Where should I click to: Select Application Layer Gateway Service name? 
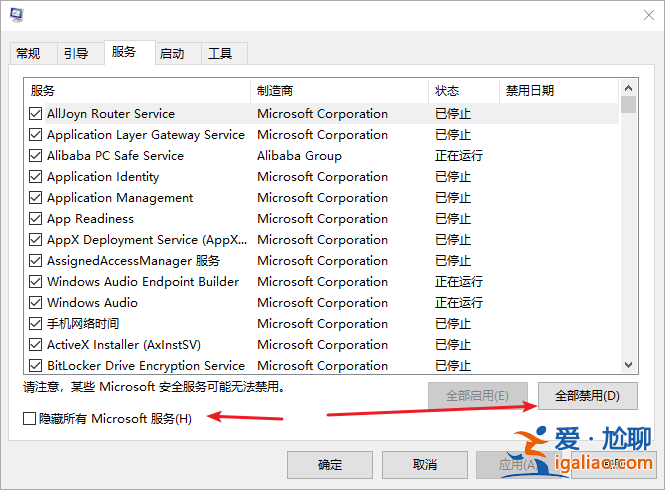click(x=146, y=135)
